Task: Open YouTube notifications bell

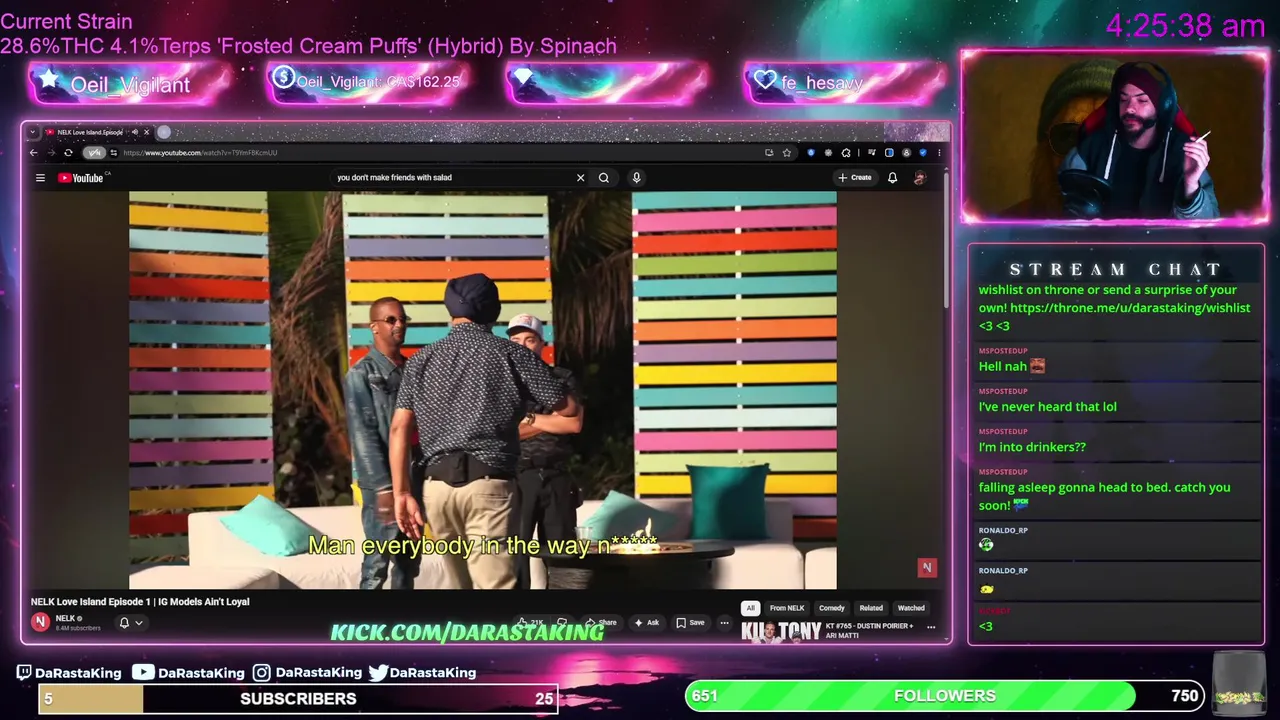Action: click(892, 178)
